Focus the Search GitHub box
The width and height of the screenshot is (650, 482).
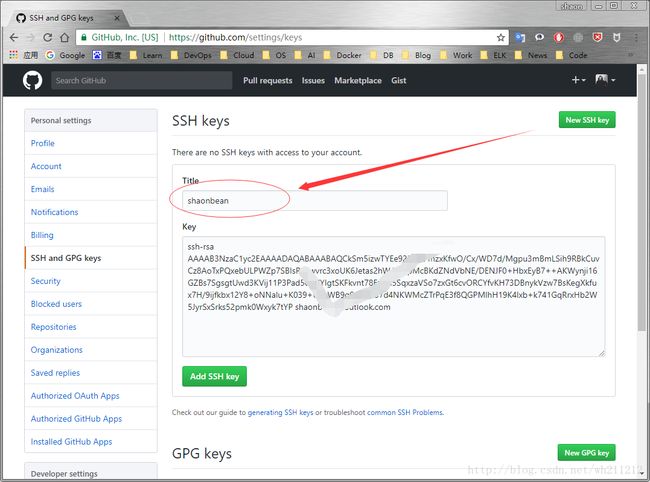pyautogui.click(x=141, y=80)
